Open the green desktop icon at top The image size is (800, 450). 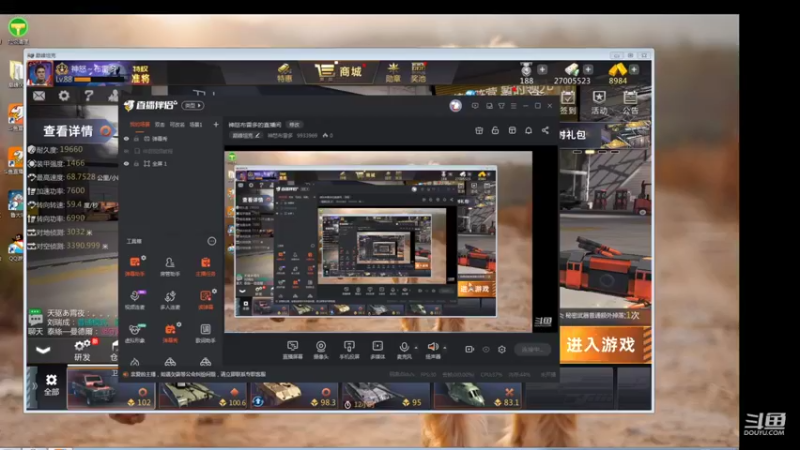pos(18,28)
